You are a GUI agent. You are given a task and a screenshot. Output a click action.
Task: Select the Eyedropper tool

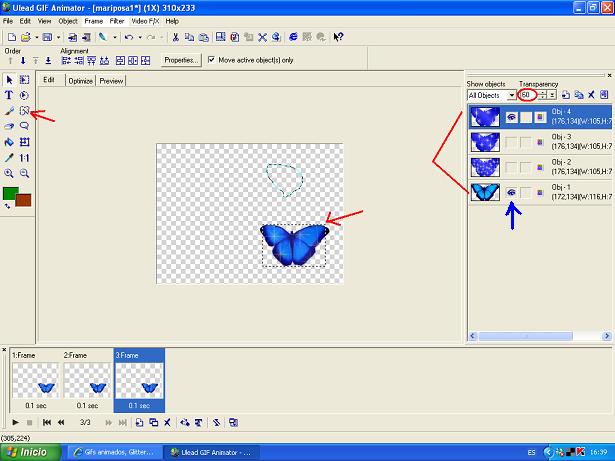9,158
